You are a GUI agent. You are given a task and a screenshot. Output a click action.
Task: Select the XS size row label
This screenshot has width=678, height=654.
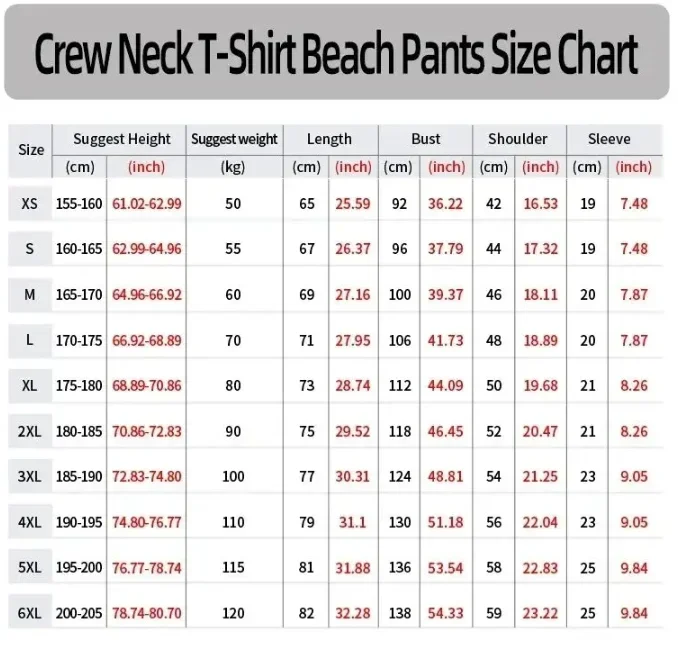click(30, 204)
